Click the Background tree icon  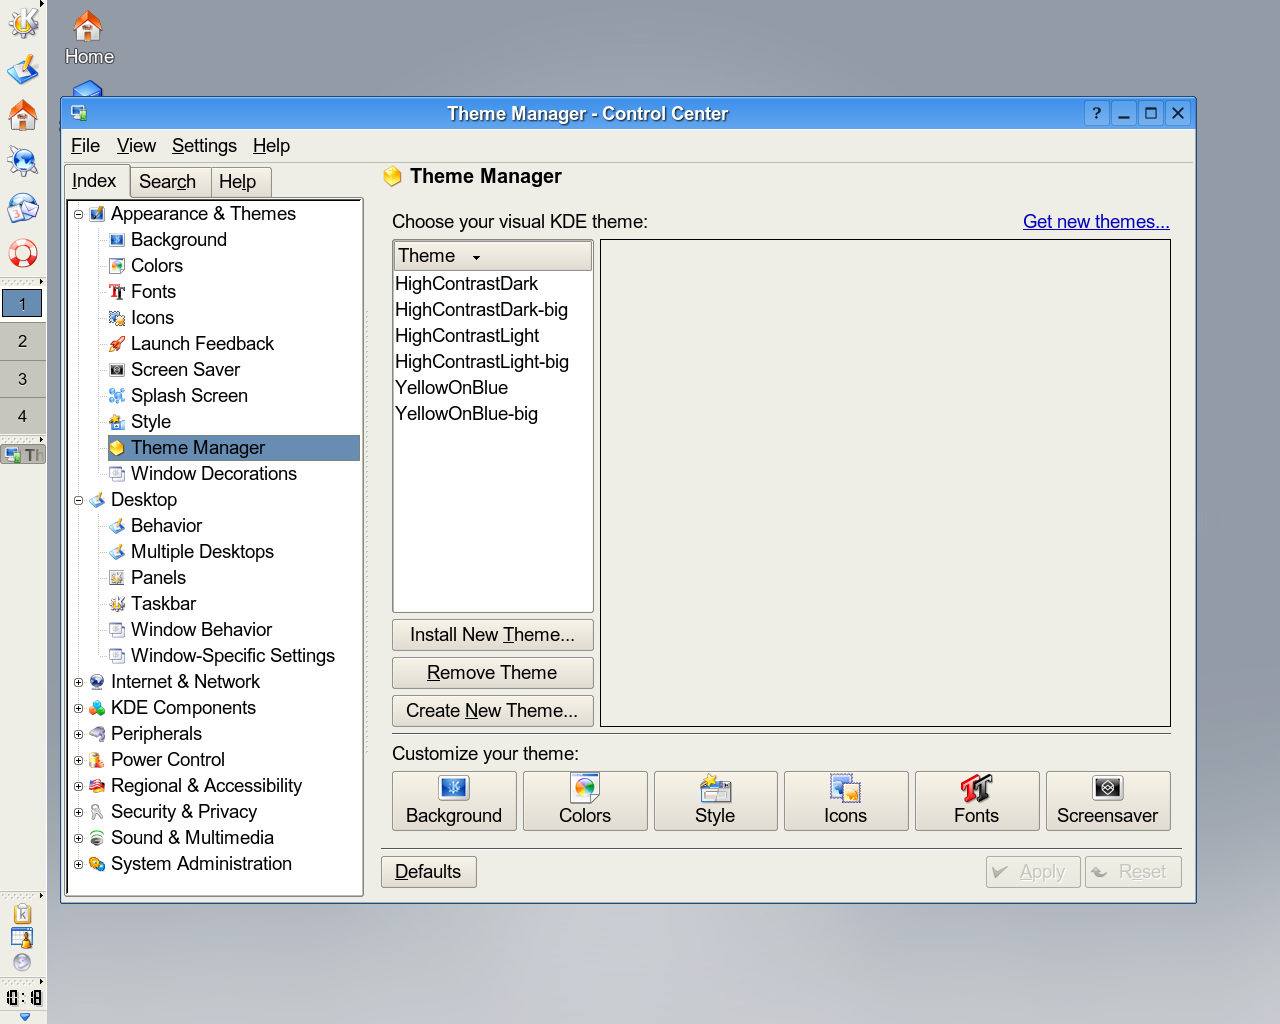(x=117, y=240)
